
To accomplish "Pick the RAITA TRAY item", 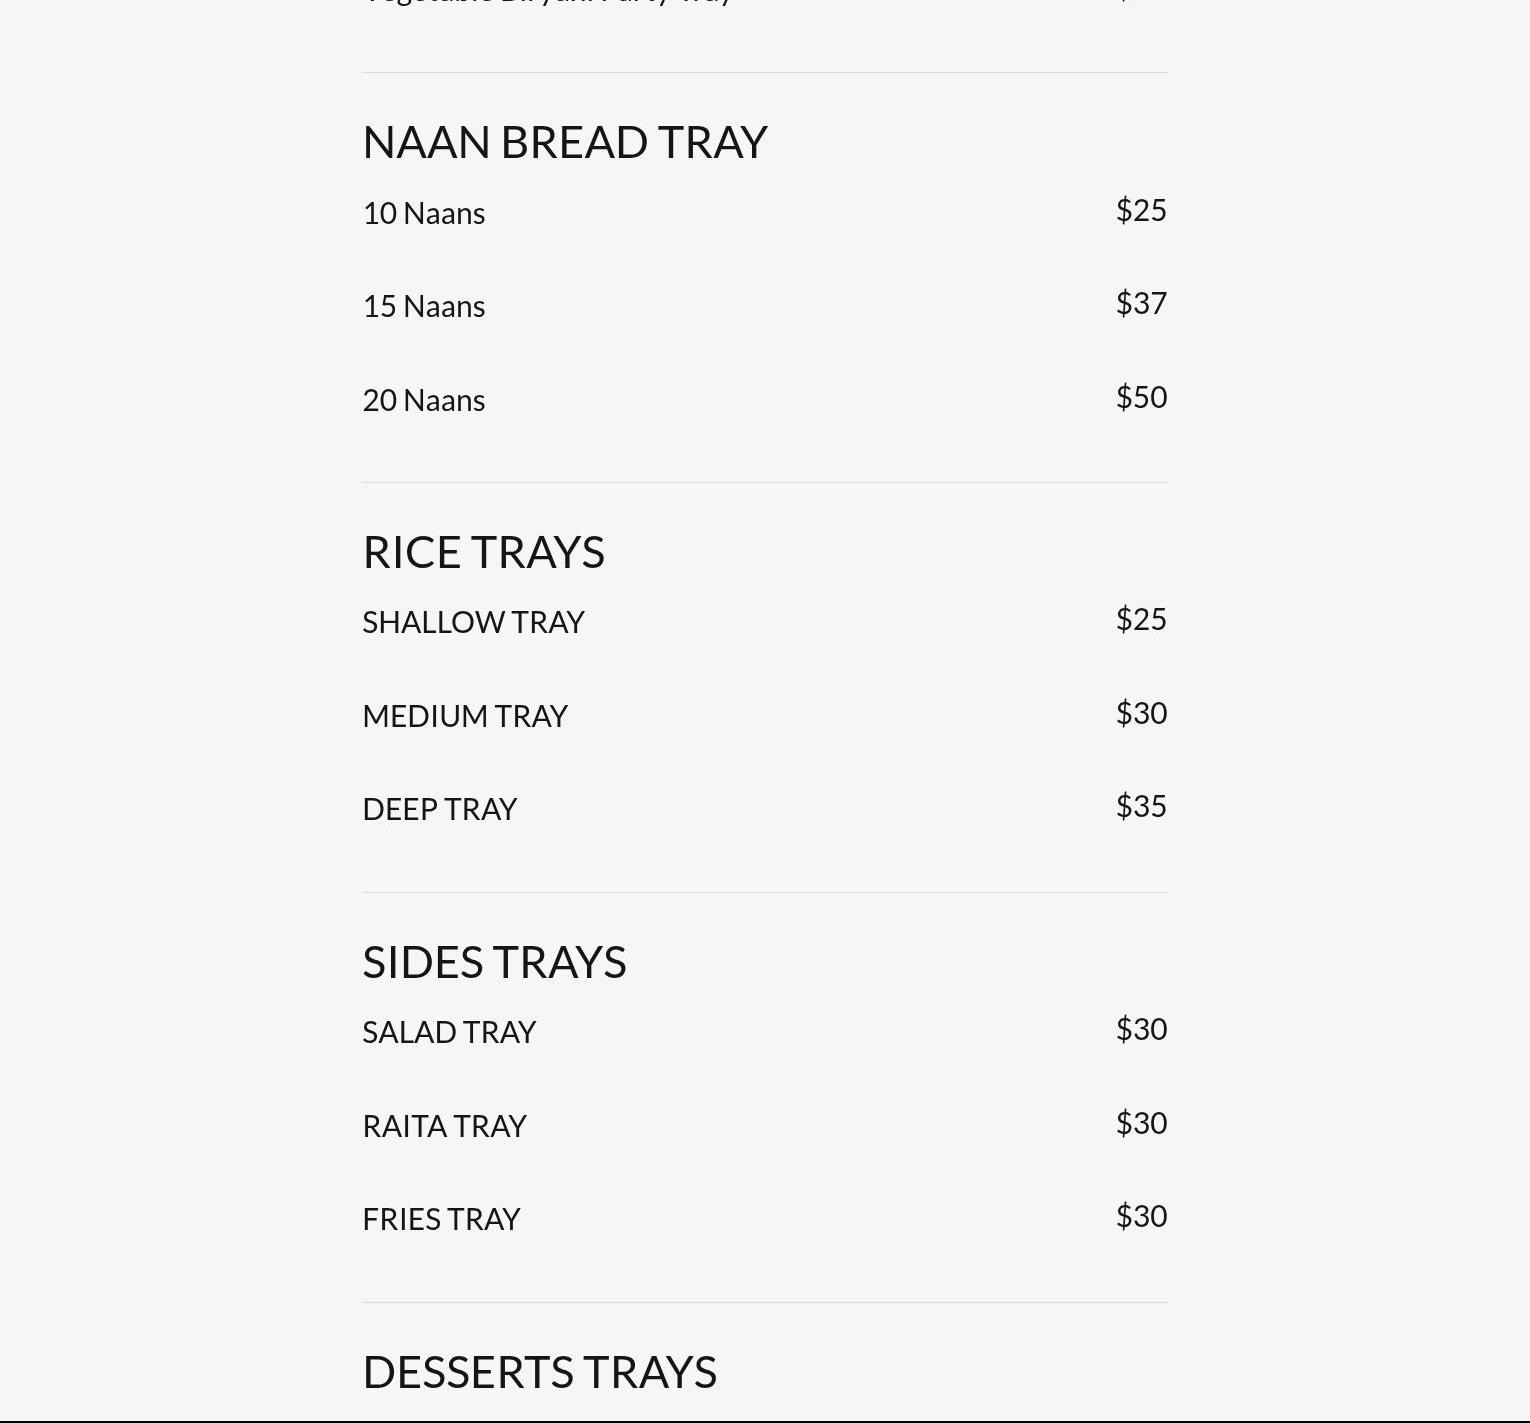I will click(x=444, y=1126).
